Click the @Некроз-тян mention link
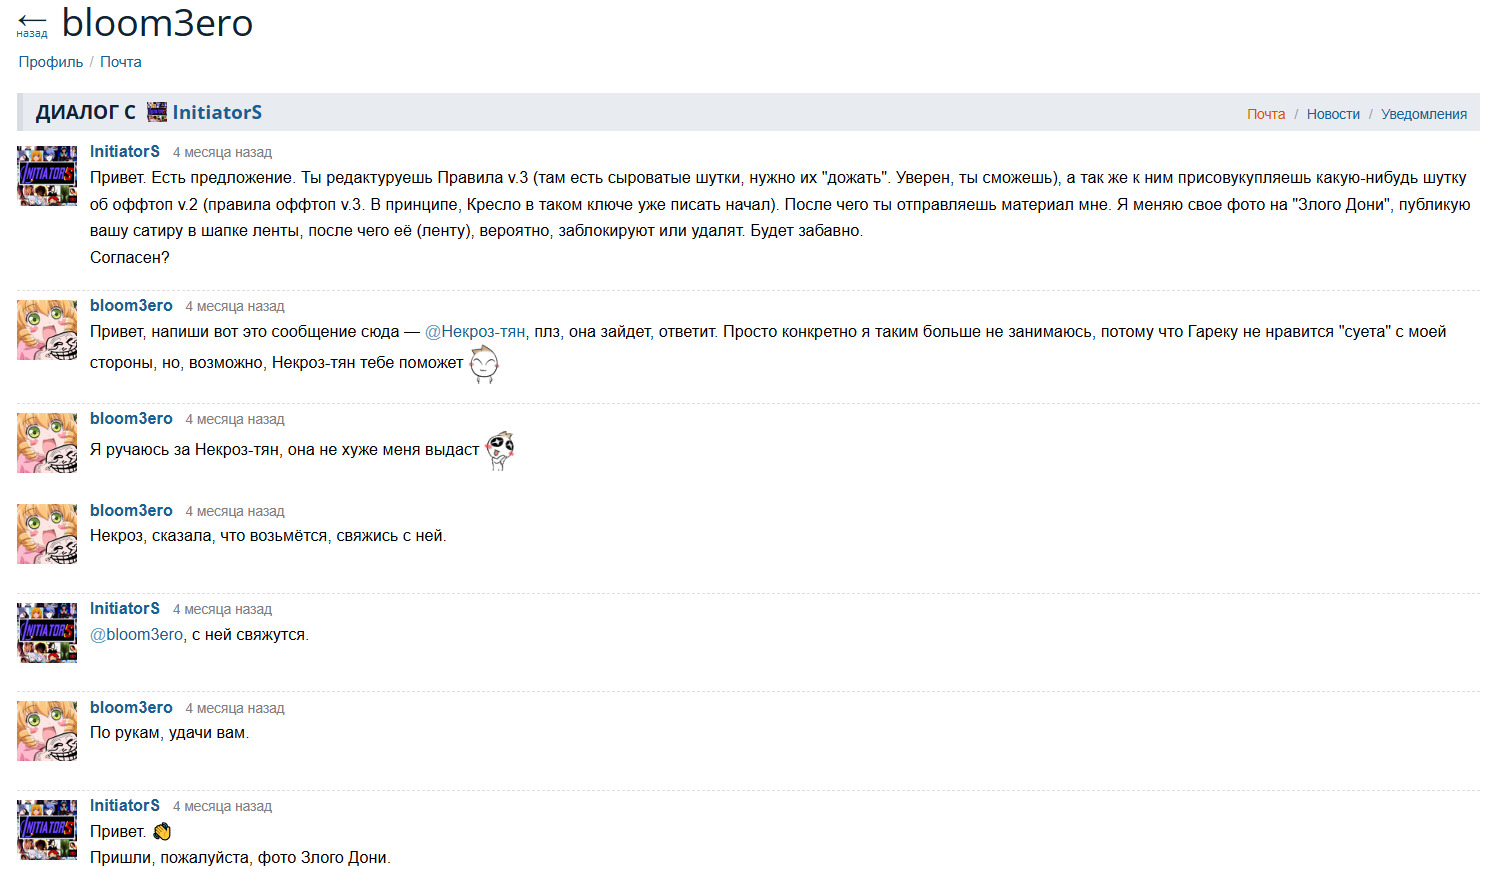 [475, 332]
